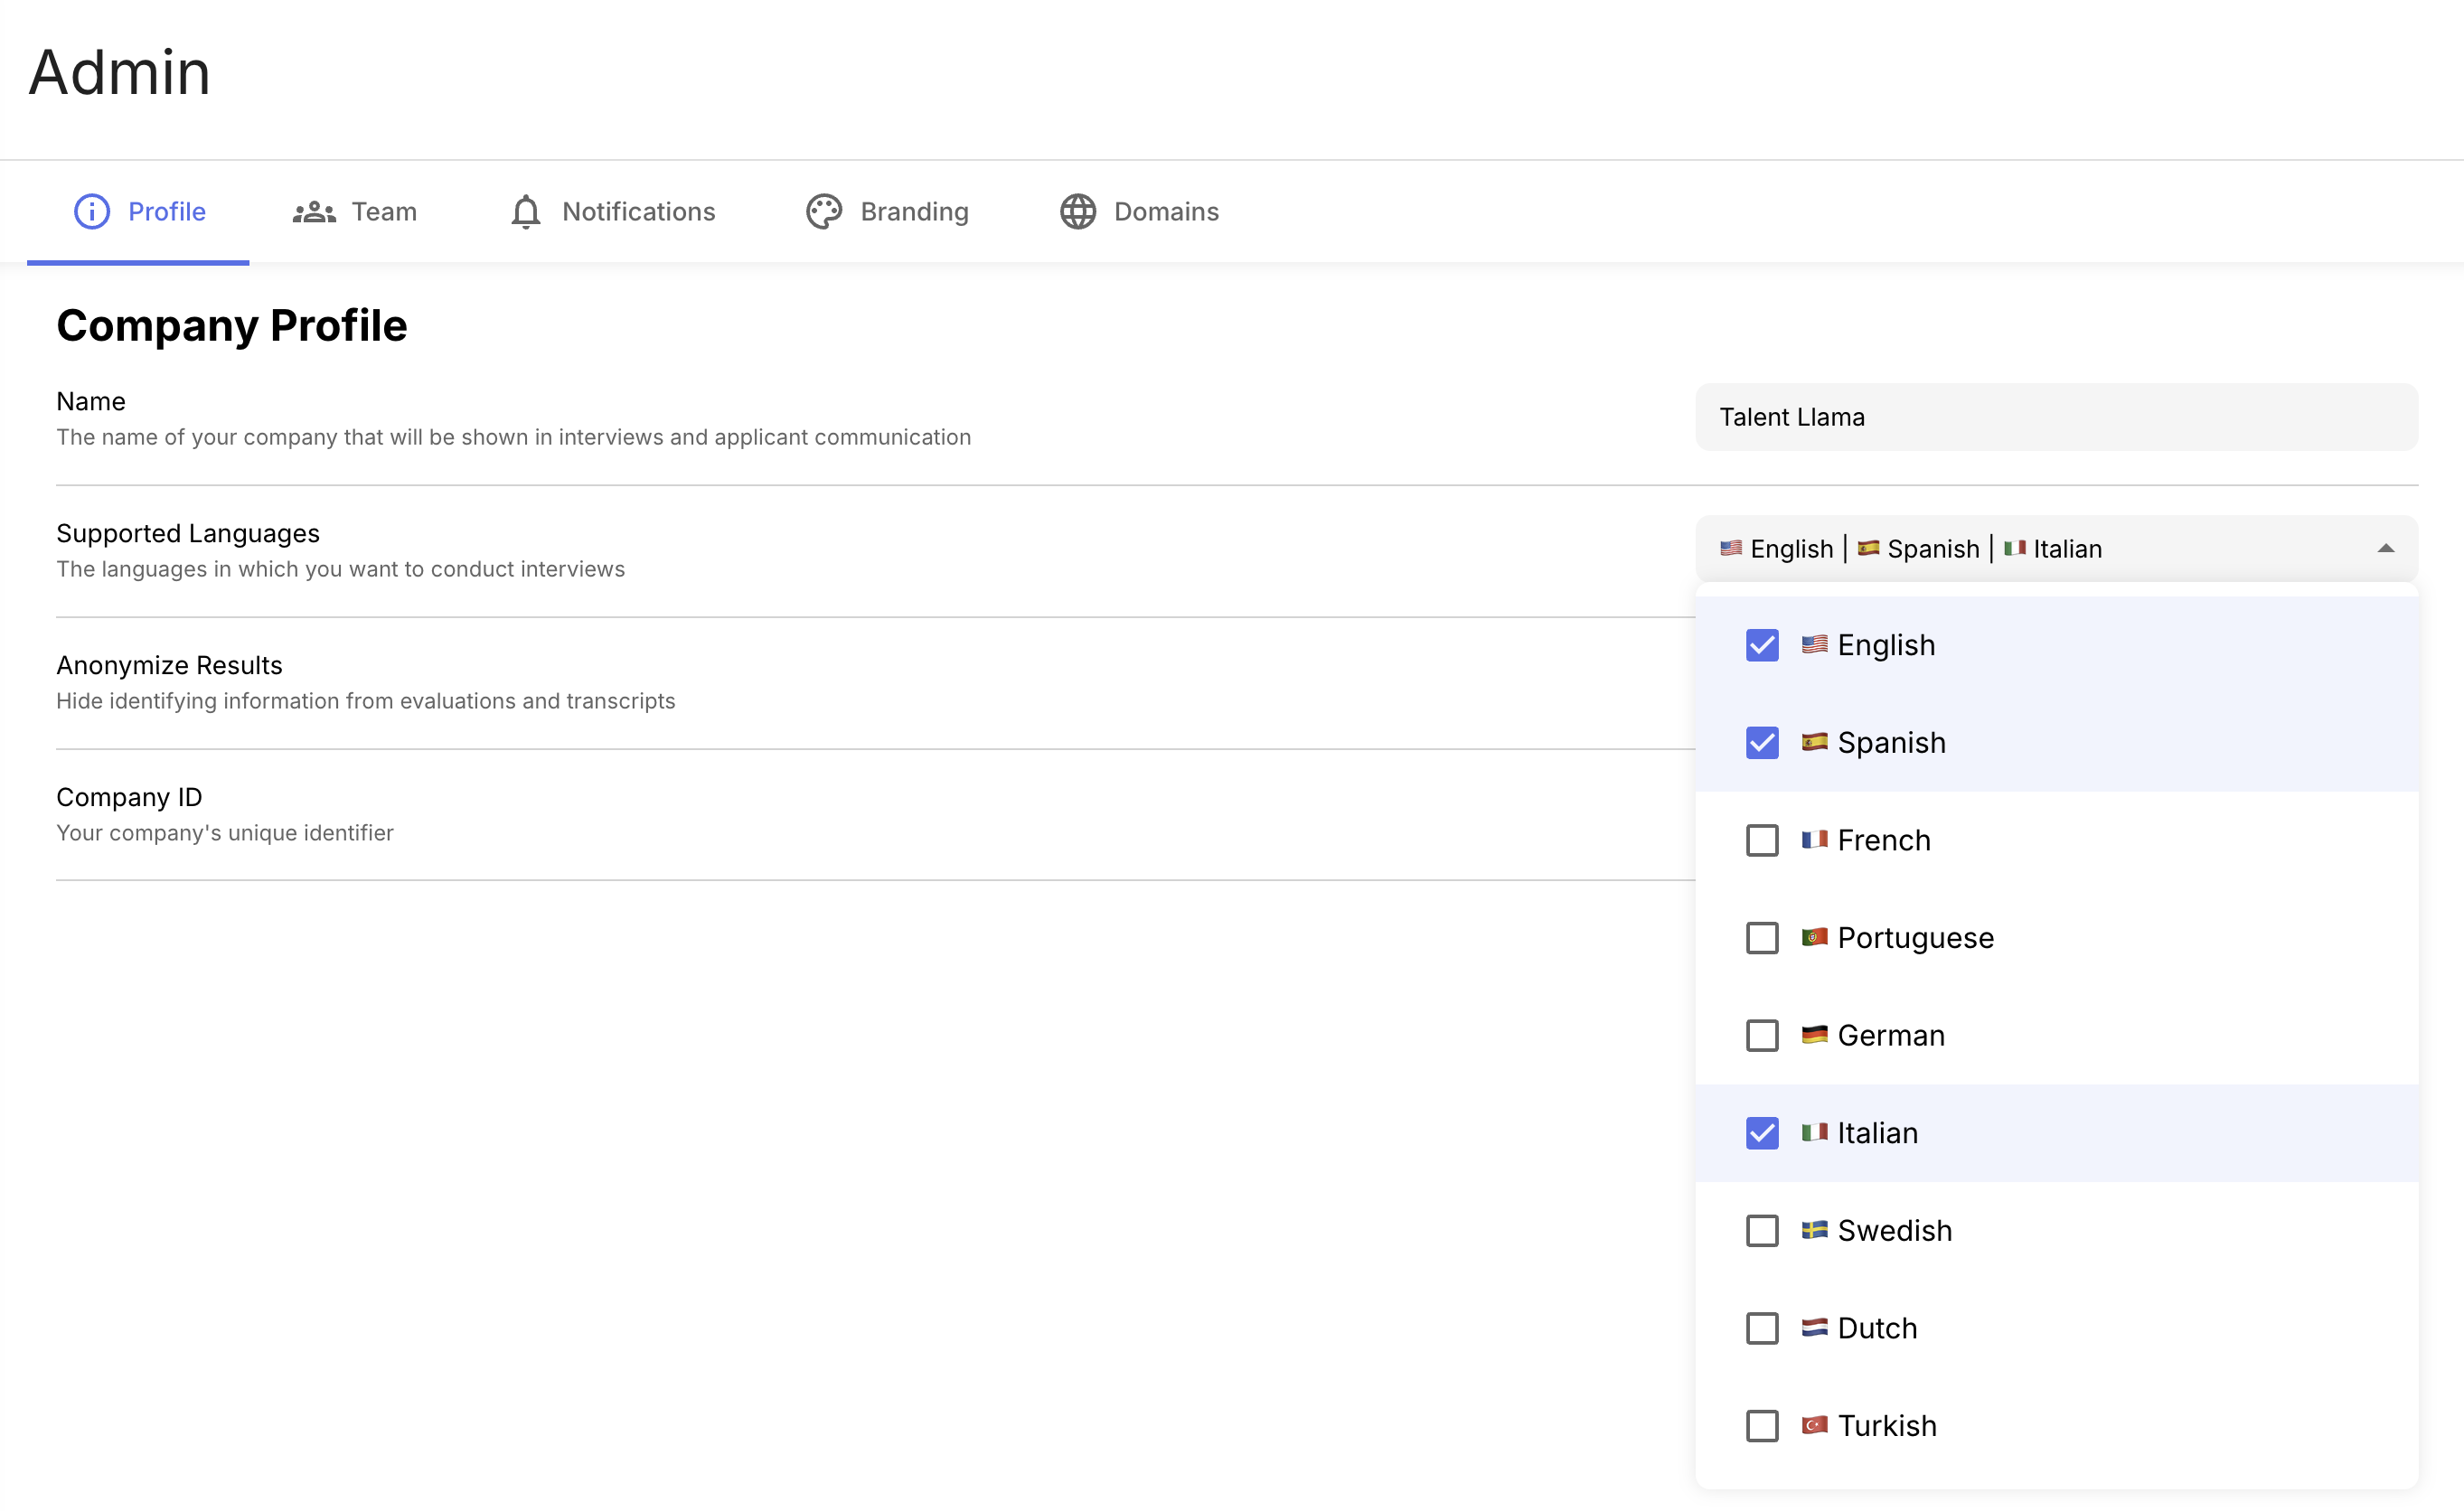Collapse the Supported Languages dropdown arrow
This screenshot has height=1511, width=2464.
(2386, 549)
